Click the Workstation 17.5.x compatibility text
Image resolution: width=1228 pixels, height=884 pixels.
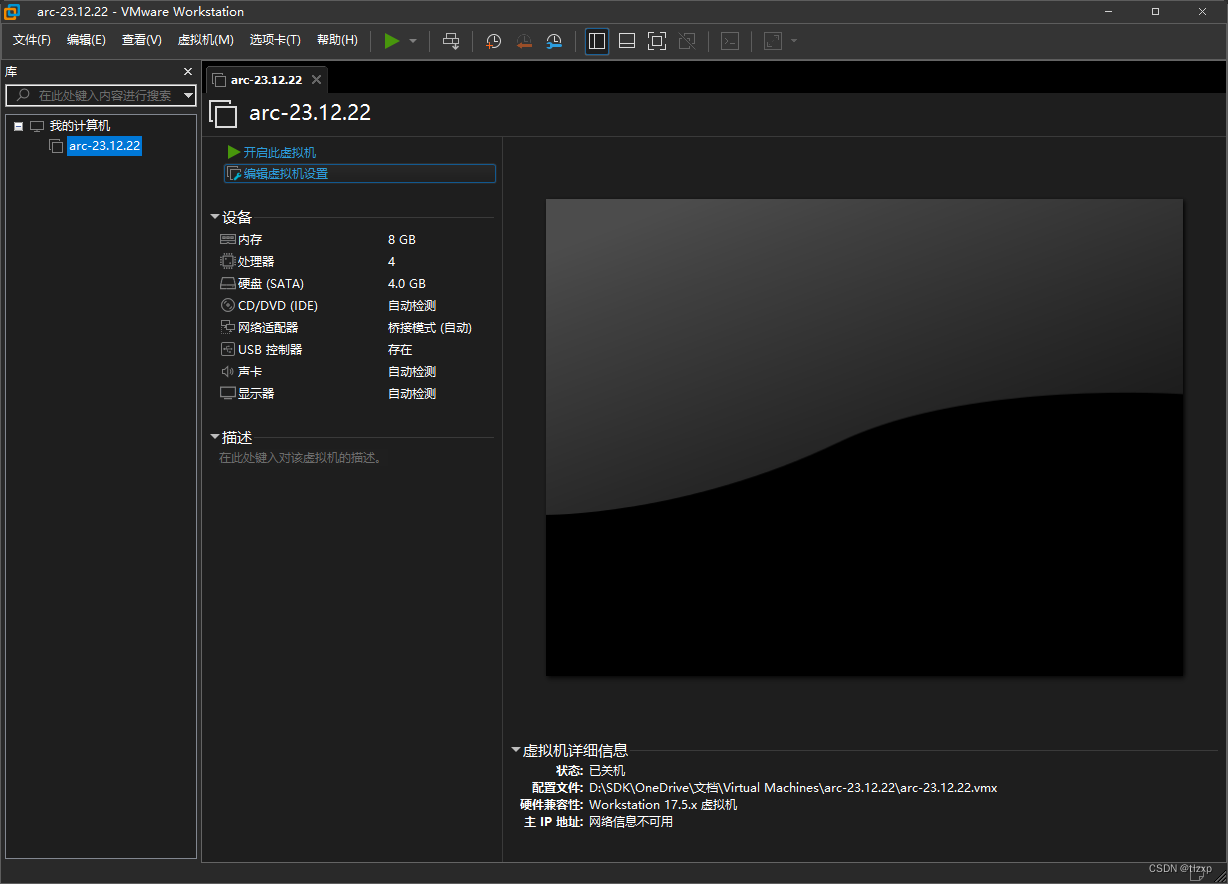(663, 805)
